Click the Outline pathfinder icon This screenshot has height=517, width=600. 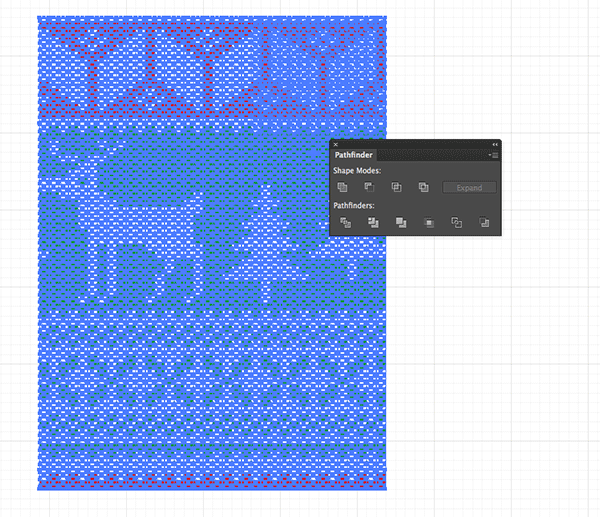pyautogui.click(x=457, y=222)
